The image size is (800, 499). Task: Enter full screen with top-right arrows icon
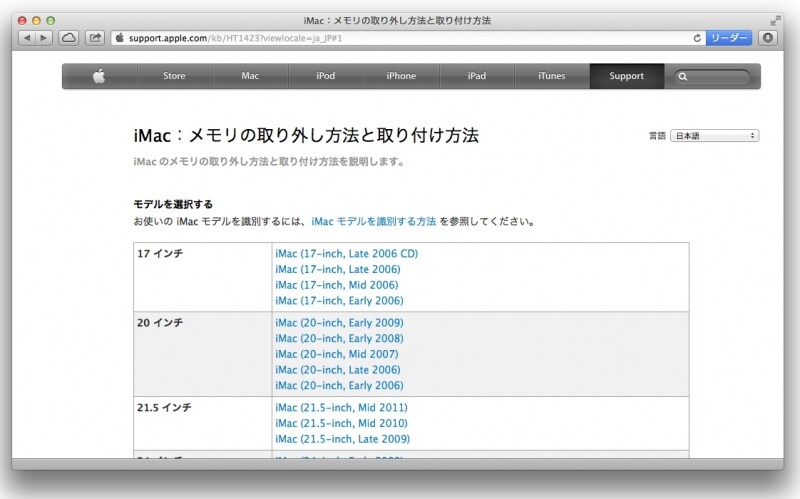(x=775, y=20)
